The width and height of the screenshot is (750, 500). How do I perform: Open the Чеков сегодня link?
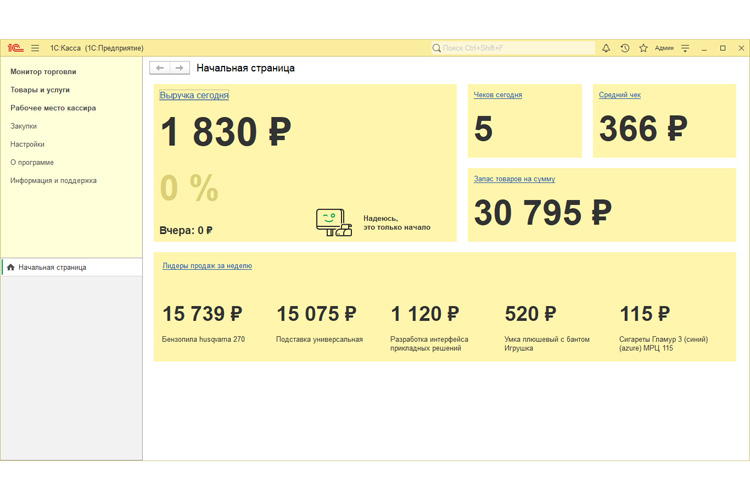click(x=498, y=95)
